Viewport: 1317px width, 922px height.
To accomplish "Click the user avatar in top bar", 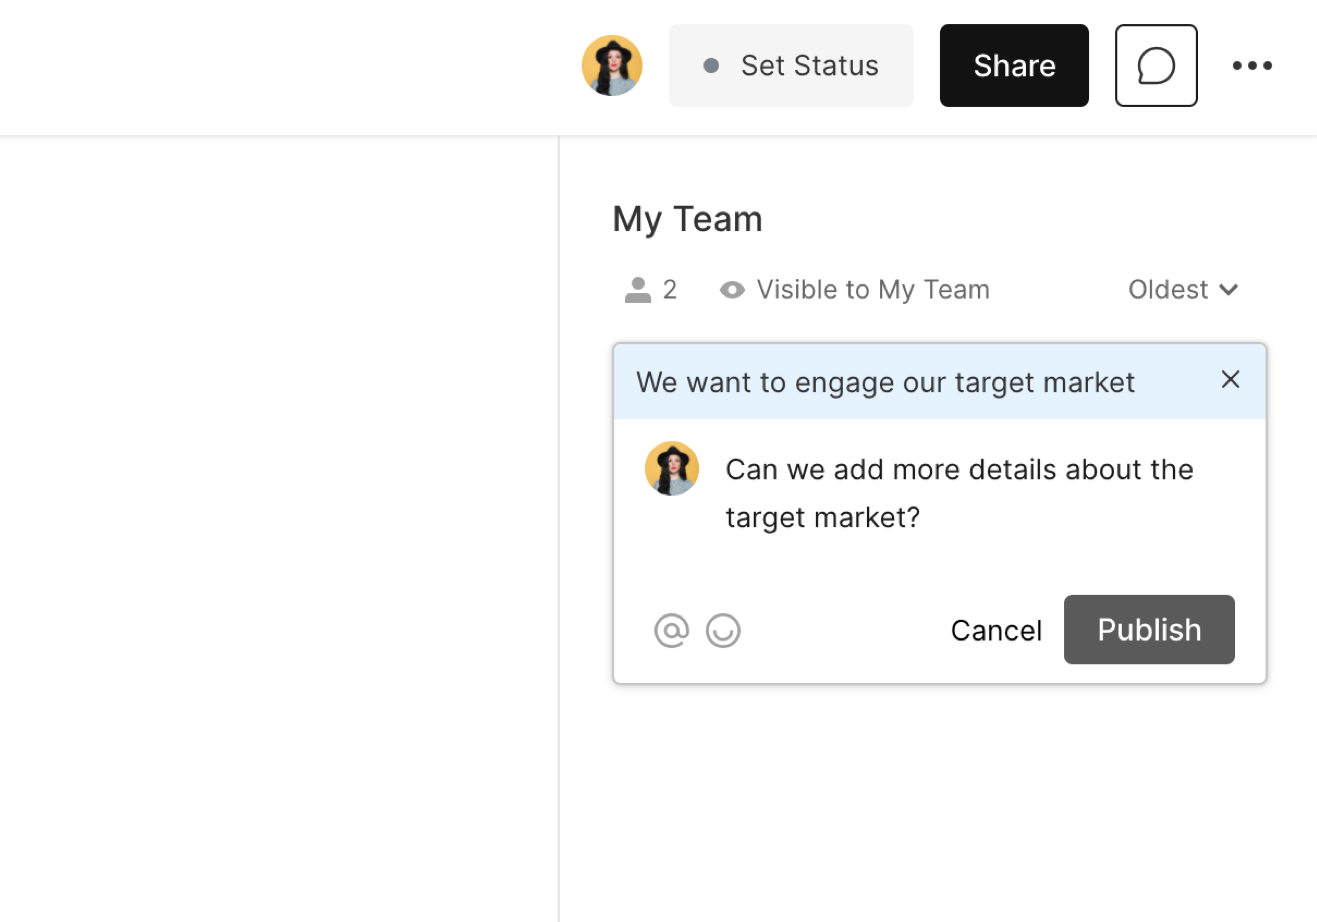I will pos(612,66).
